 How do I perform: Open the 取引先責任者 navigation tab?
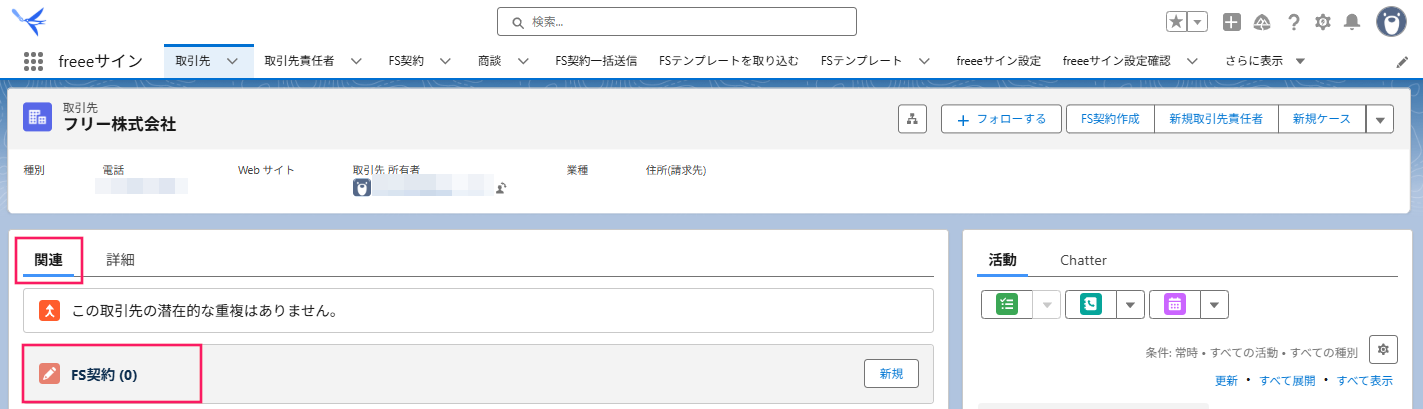tap(299, 61)
